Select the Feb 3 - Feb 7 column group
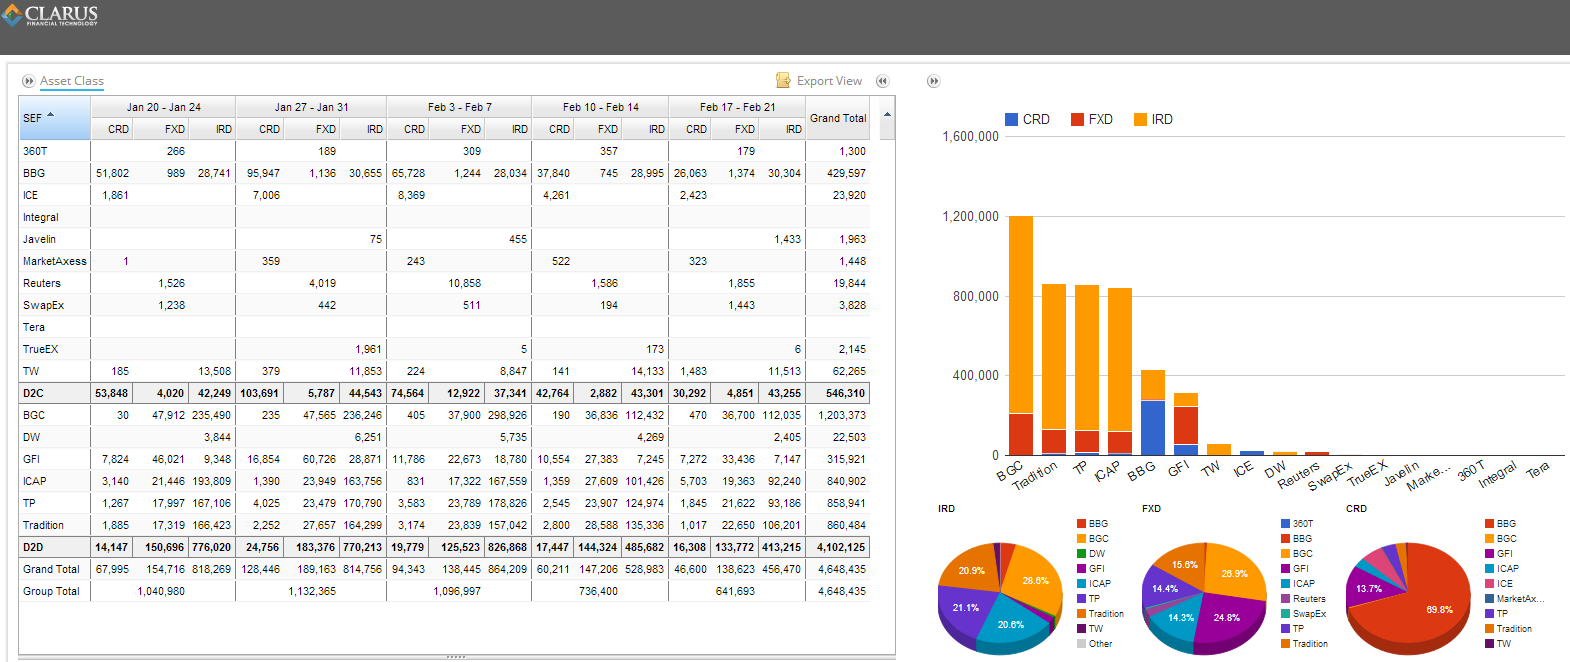Image resolution: width=1570 pixels, height=662 pixels. coord(459,107)
